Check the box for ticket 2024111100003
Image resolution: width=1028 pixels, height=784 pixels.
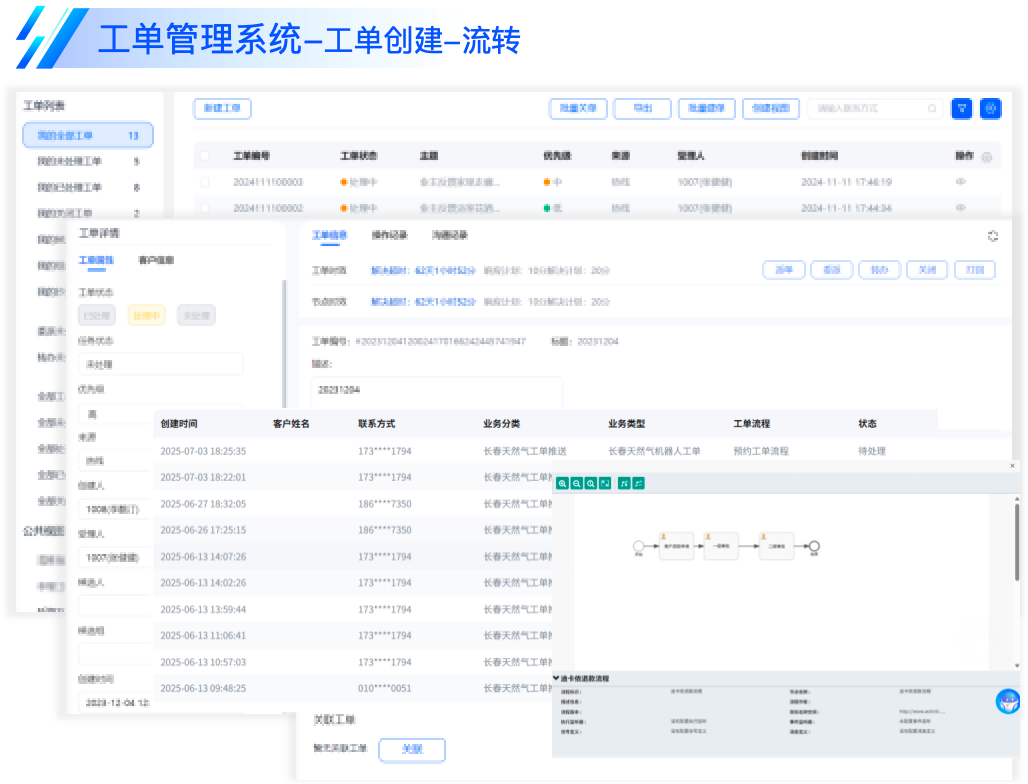pyautogui.click(x=205, y=182)
